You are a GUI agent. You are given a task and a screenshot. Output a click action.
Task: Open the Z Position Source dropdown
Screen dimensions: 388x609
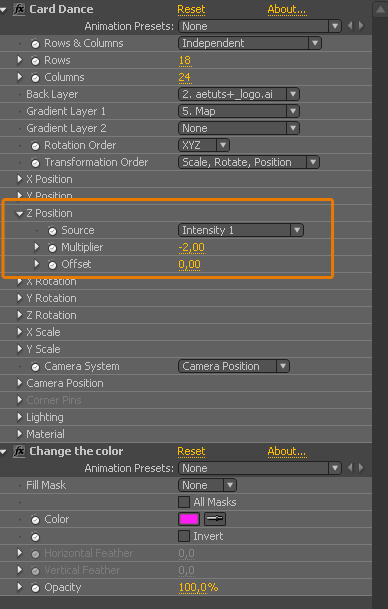click(241, 230)
